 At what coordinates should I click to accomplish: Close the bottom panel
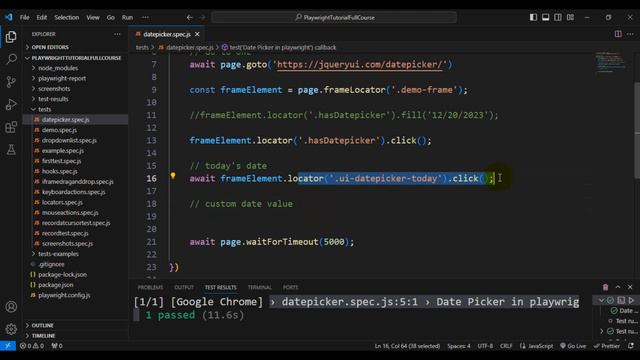point(630,287)
